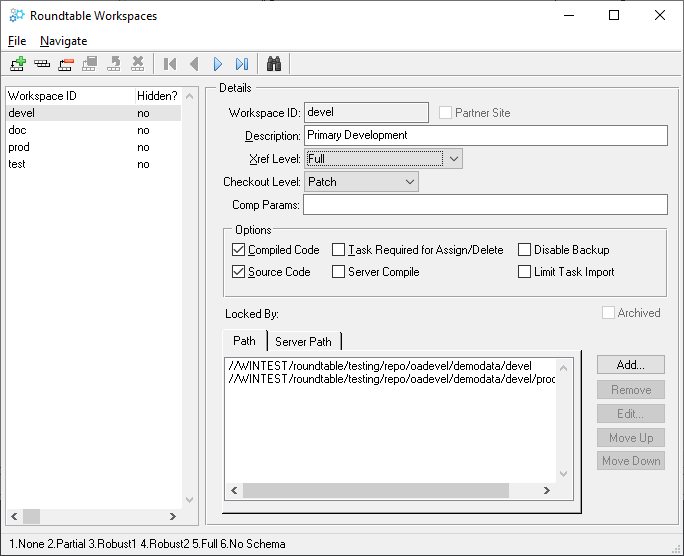Click the delete workspace toolbar icon

click(66, 64)
